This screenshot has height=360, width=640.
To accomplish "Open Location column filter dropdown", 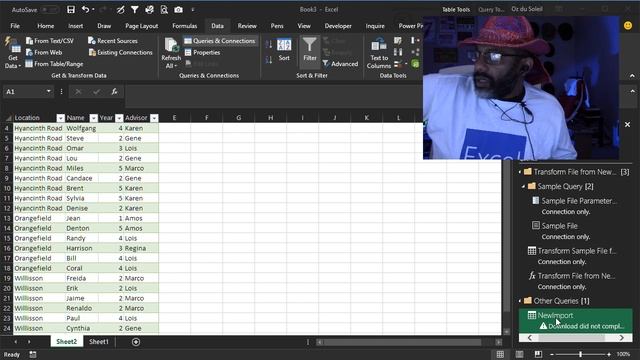I will coord(60,118).
